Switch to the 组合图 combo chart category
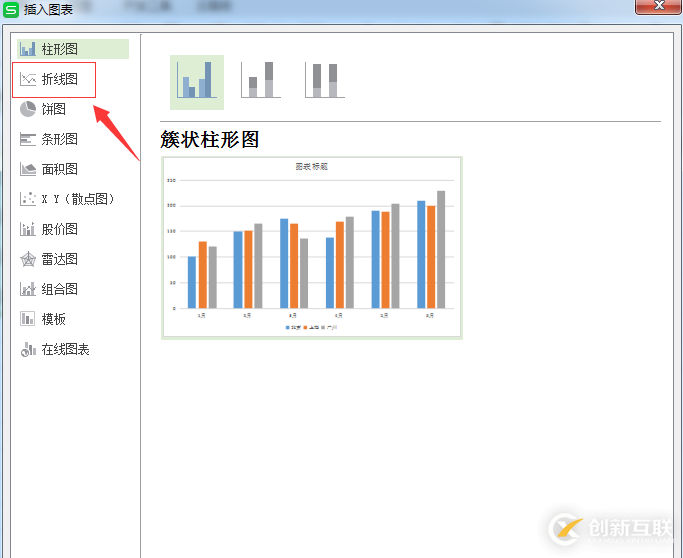683x558 pixels. coord(59,289)
